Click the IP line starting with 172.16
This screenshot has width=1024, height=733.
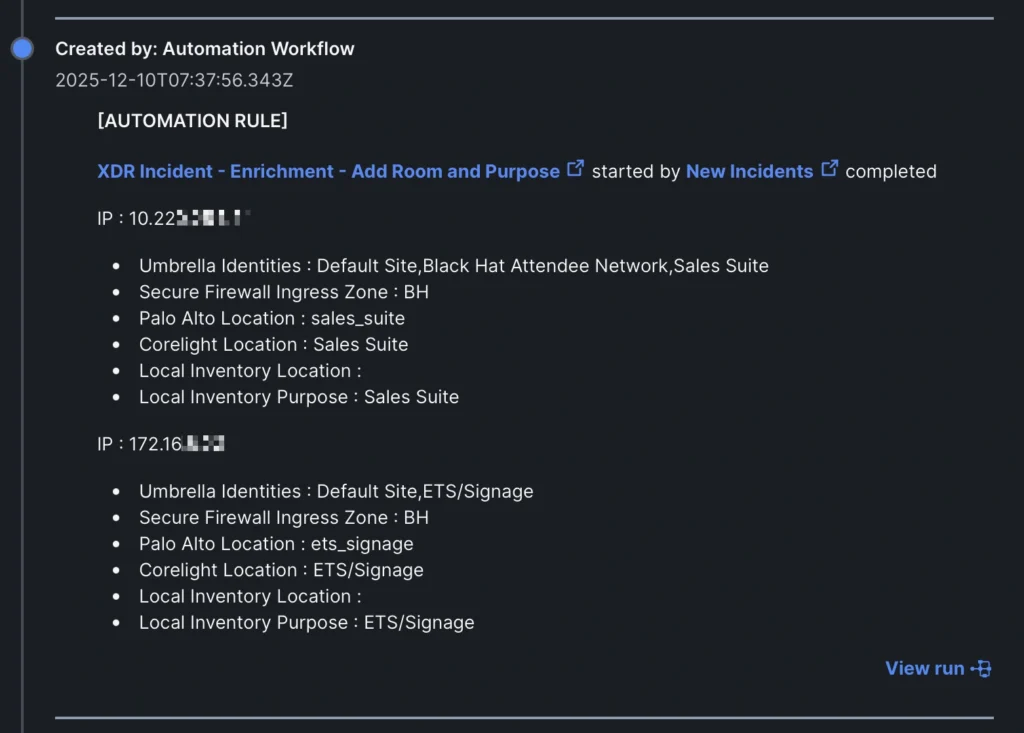point(160,444)
